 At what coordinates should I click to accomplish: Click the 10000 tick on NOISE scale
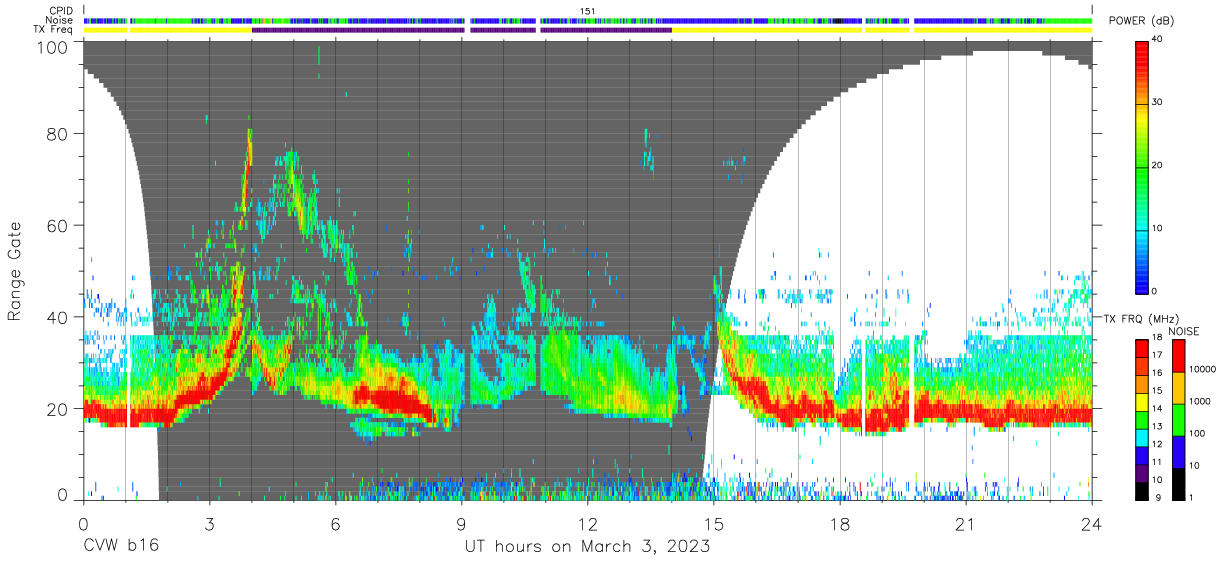pyautogui.click(x=1203, y=370)
